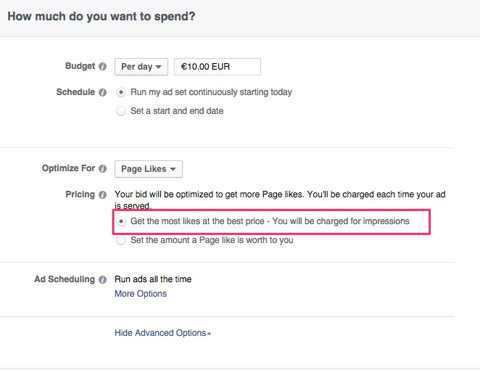Click the Budget label
This screenshot has width=480, height=370.
80,66
